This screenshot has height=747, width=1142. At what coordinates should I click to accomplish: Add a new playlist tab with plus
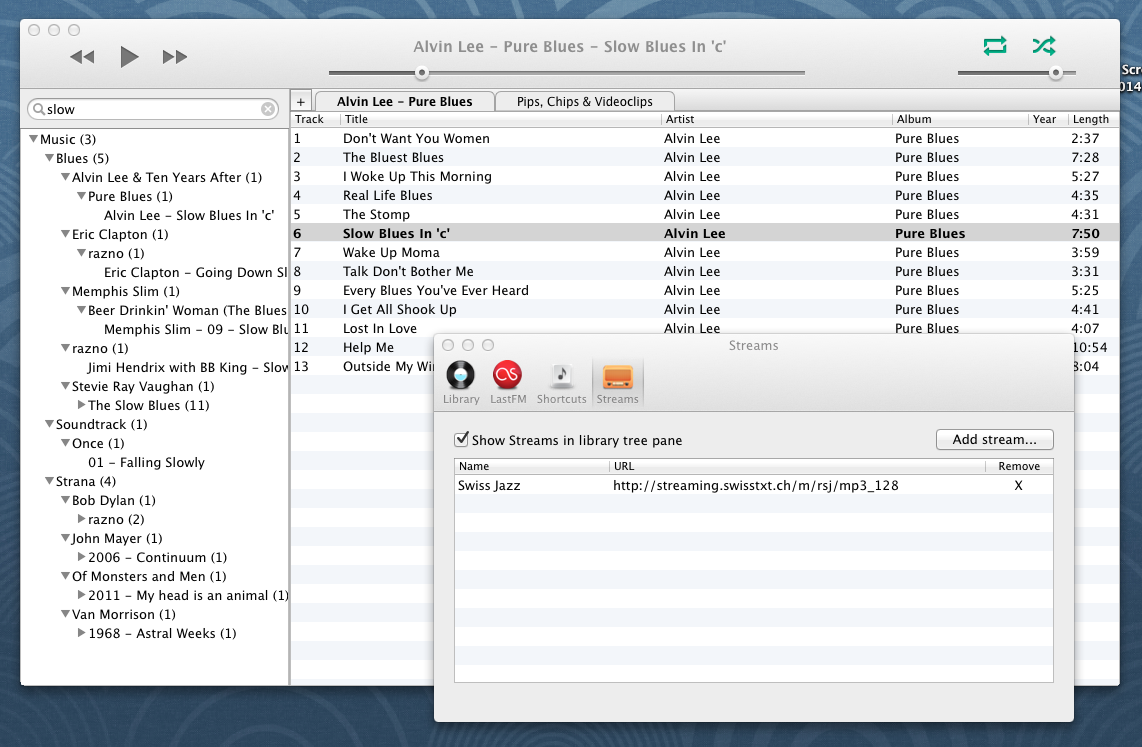301,101
